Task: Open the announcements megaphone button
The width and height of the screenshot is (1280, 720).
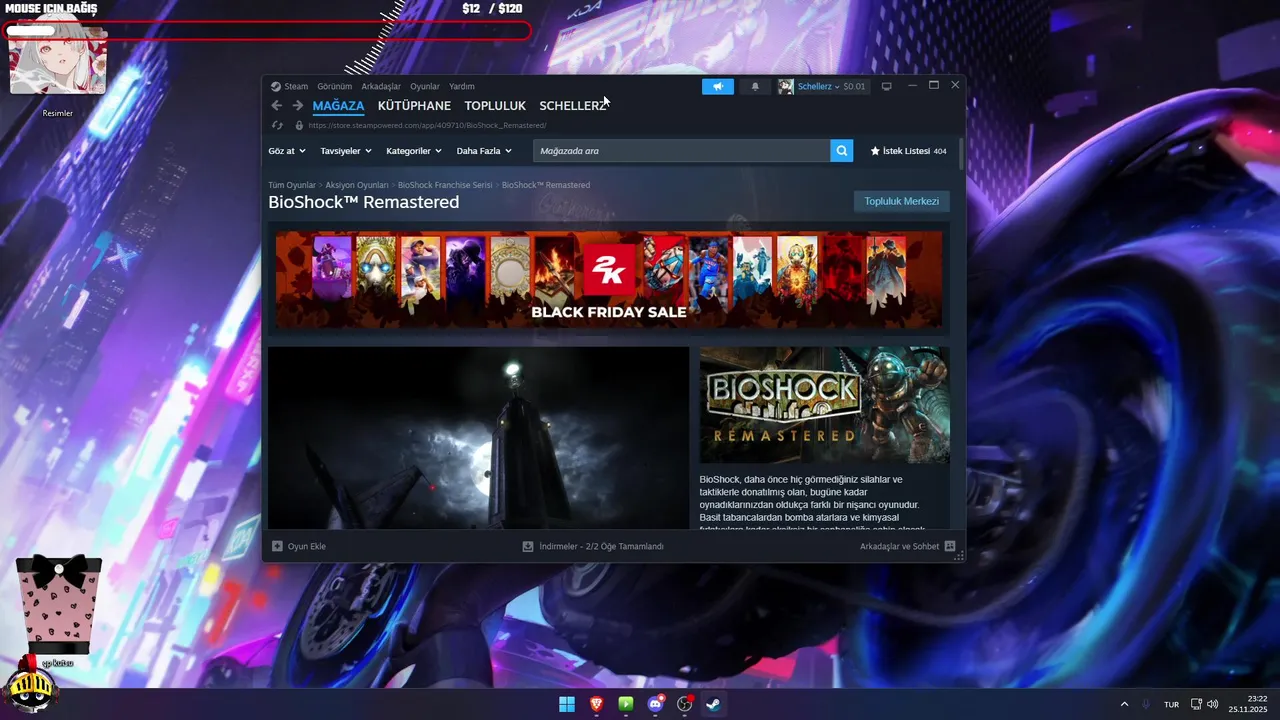Action: (718, 86)
